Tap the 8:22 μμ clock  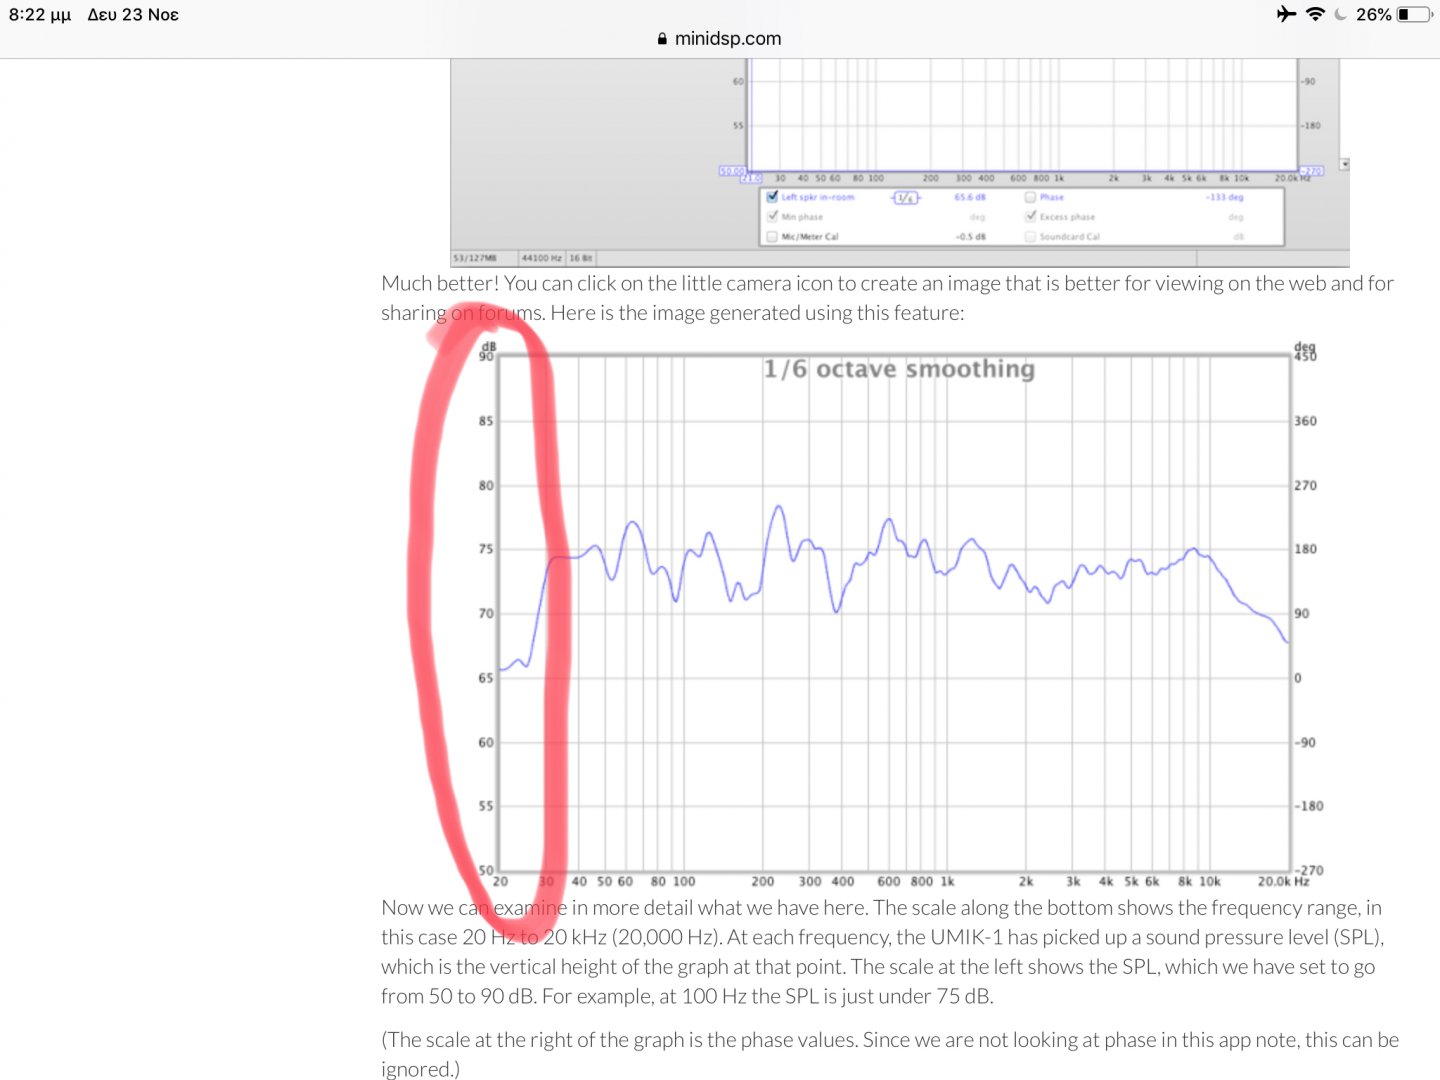click(40, 15)
